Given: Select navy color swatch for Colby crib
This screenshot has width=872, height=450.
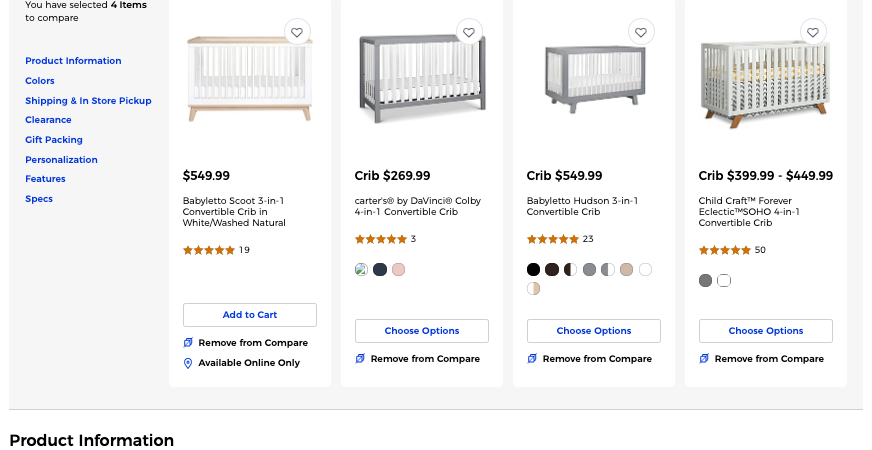Looking at the screenshot, I should 380,270.
